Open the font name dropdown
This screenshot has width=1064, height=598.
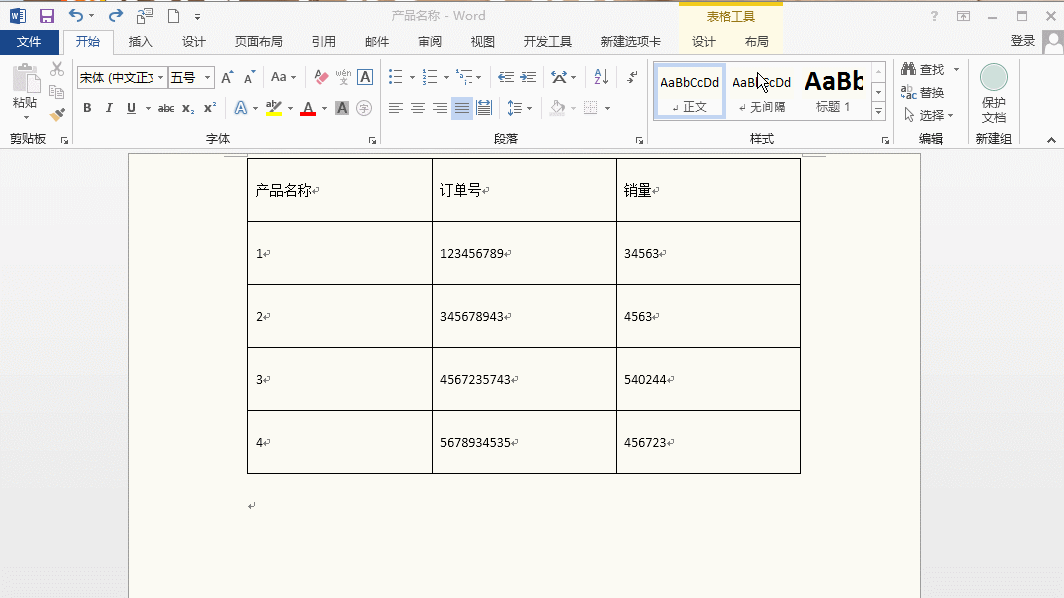pos(160,77)
